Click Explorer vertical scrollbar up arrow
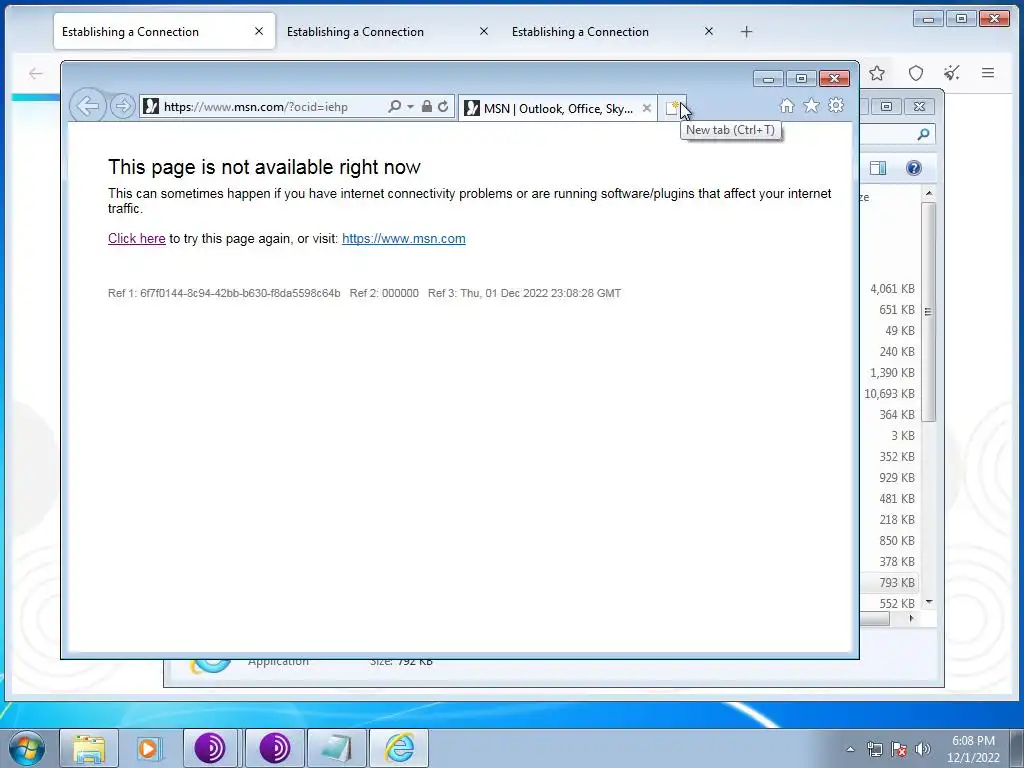The image size is (1024, 768). [929, 194]
